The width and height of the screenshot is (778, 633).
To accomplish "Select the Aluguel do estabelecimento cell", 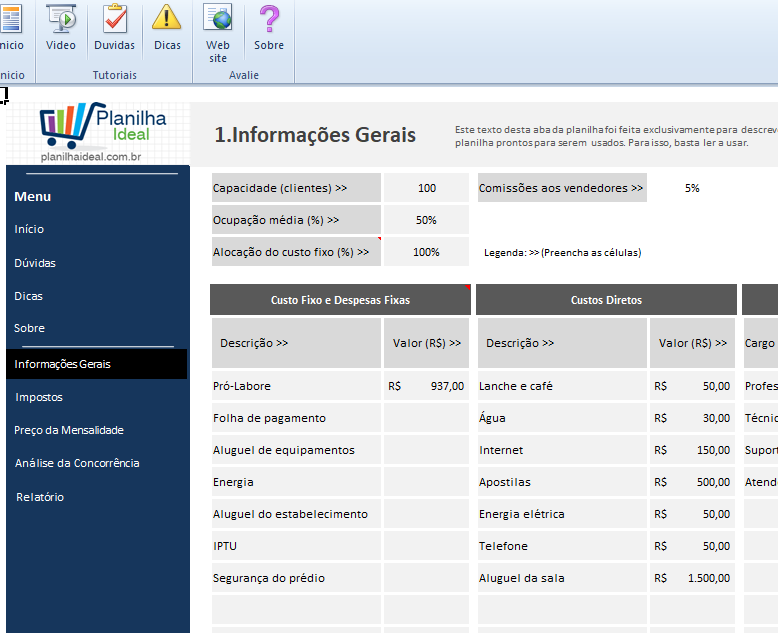I will coord(296,514).
